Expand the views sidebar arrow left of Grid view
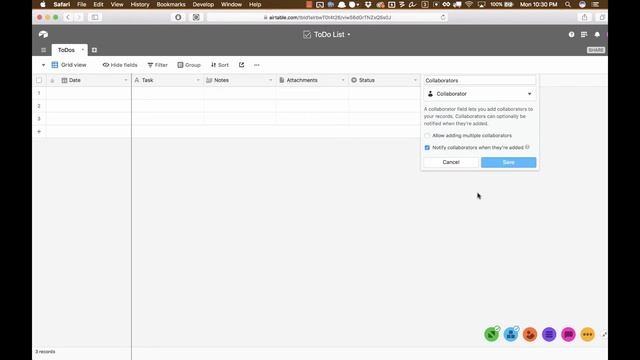The image size is (640, 360). click(43, 65)
